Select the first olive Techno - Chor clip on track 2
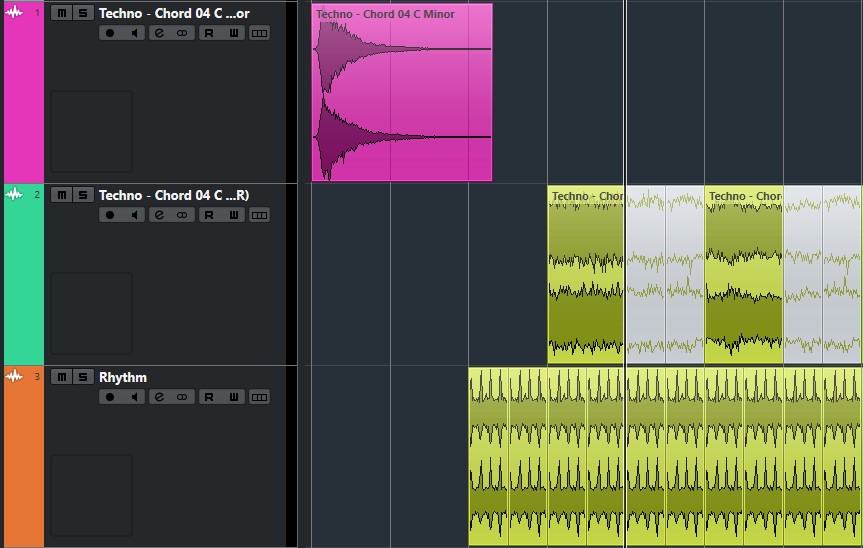This screenshot has width=863, height=548. [586, 275]
